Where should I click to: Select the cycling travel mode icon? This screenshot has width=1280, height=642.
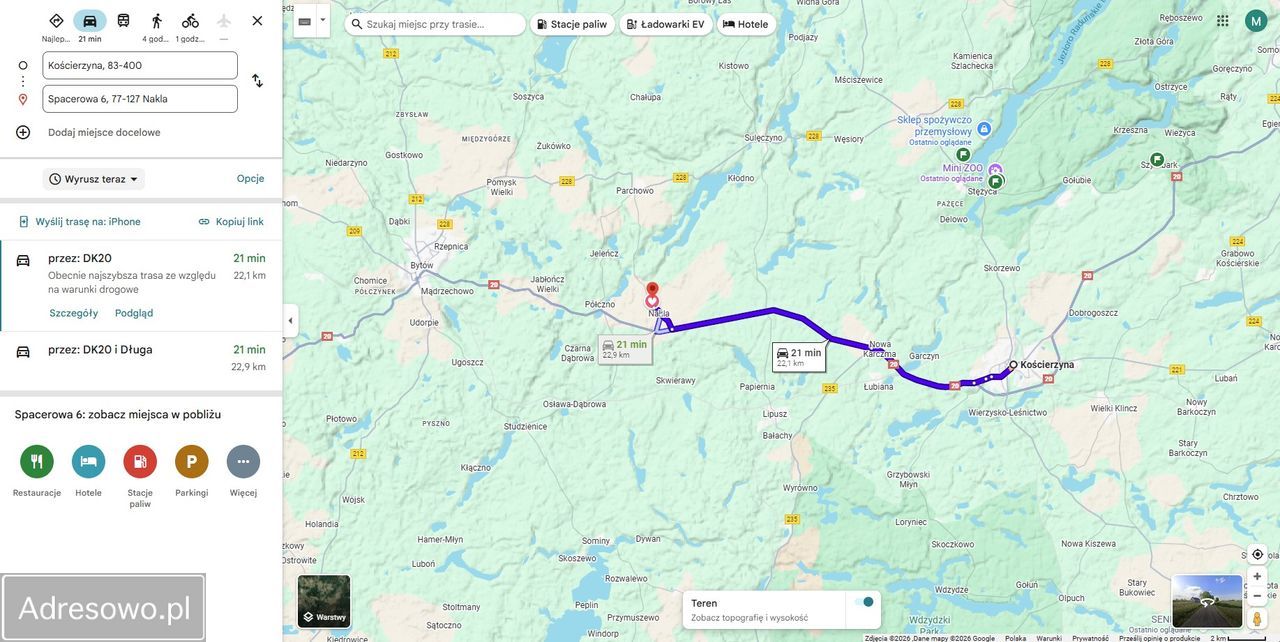click(190, 21)
